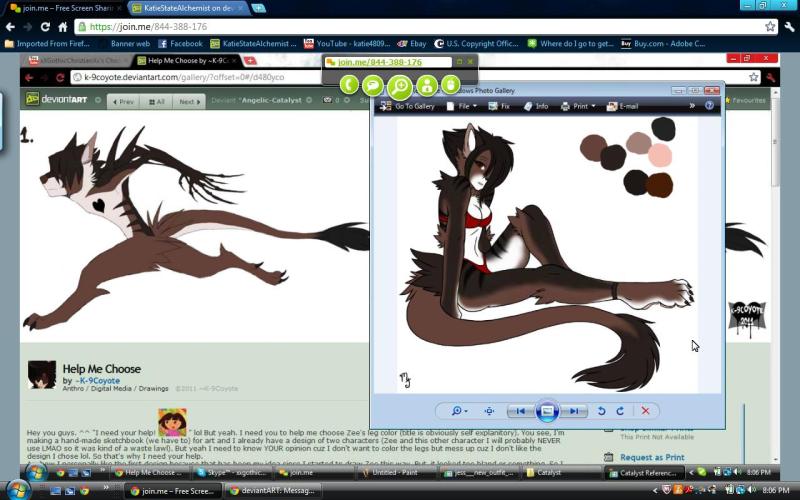Open the Facebook bookmark

coord(180,44)
